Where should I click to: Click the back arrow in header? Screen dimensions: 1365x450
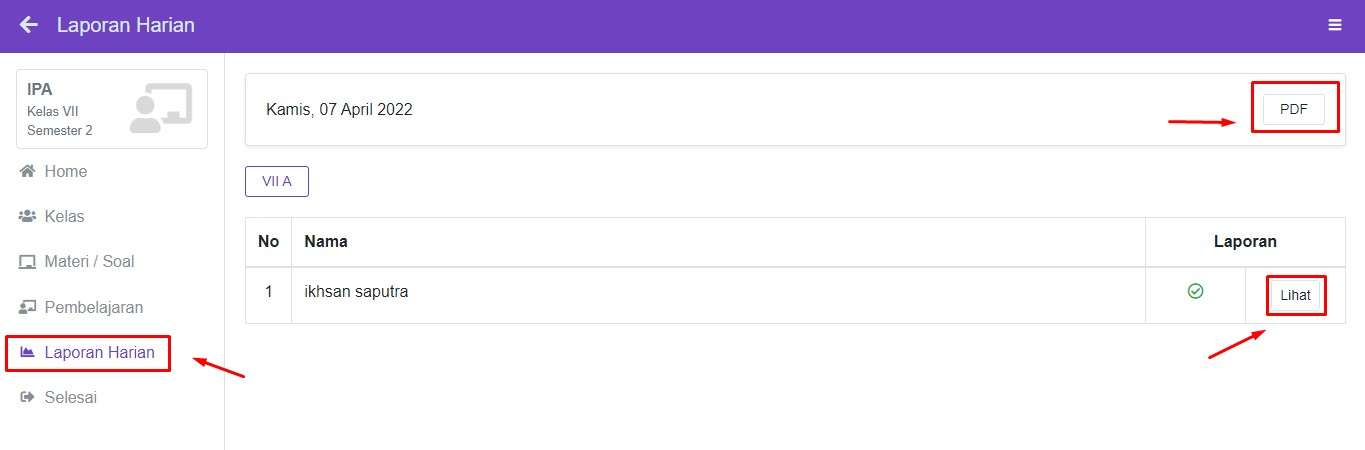(29, 25)
